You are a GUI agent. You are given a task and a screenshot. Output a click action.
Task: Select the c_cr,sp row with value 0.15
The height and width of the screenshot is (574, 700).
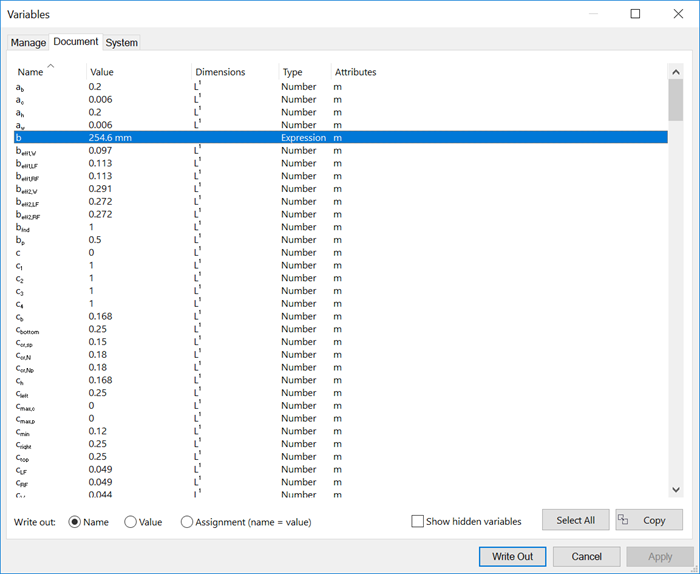click(x=341, y=342)
